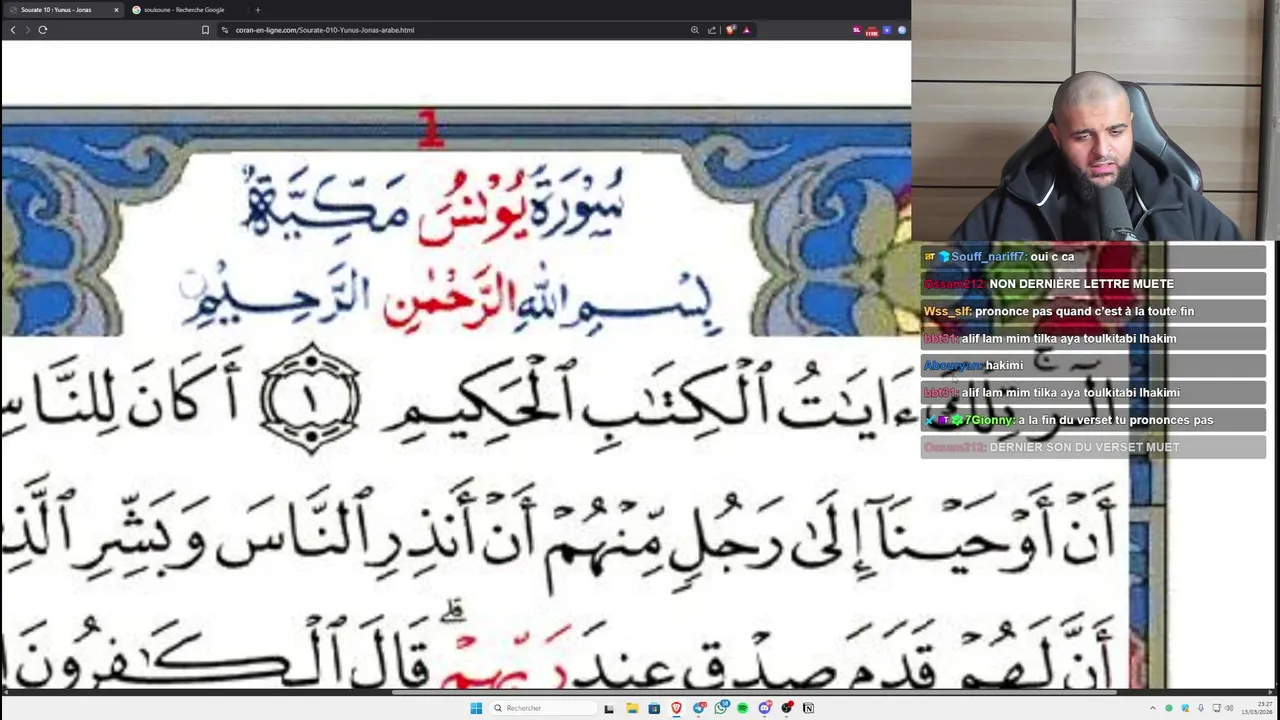Click chat message 'NON DERNIÈRE LETTRE MUETE'

(1081, 284)
